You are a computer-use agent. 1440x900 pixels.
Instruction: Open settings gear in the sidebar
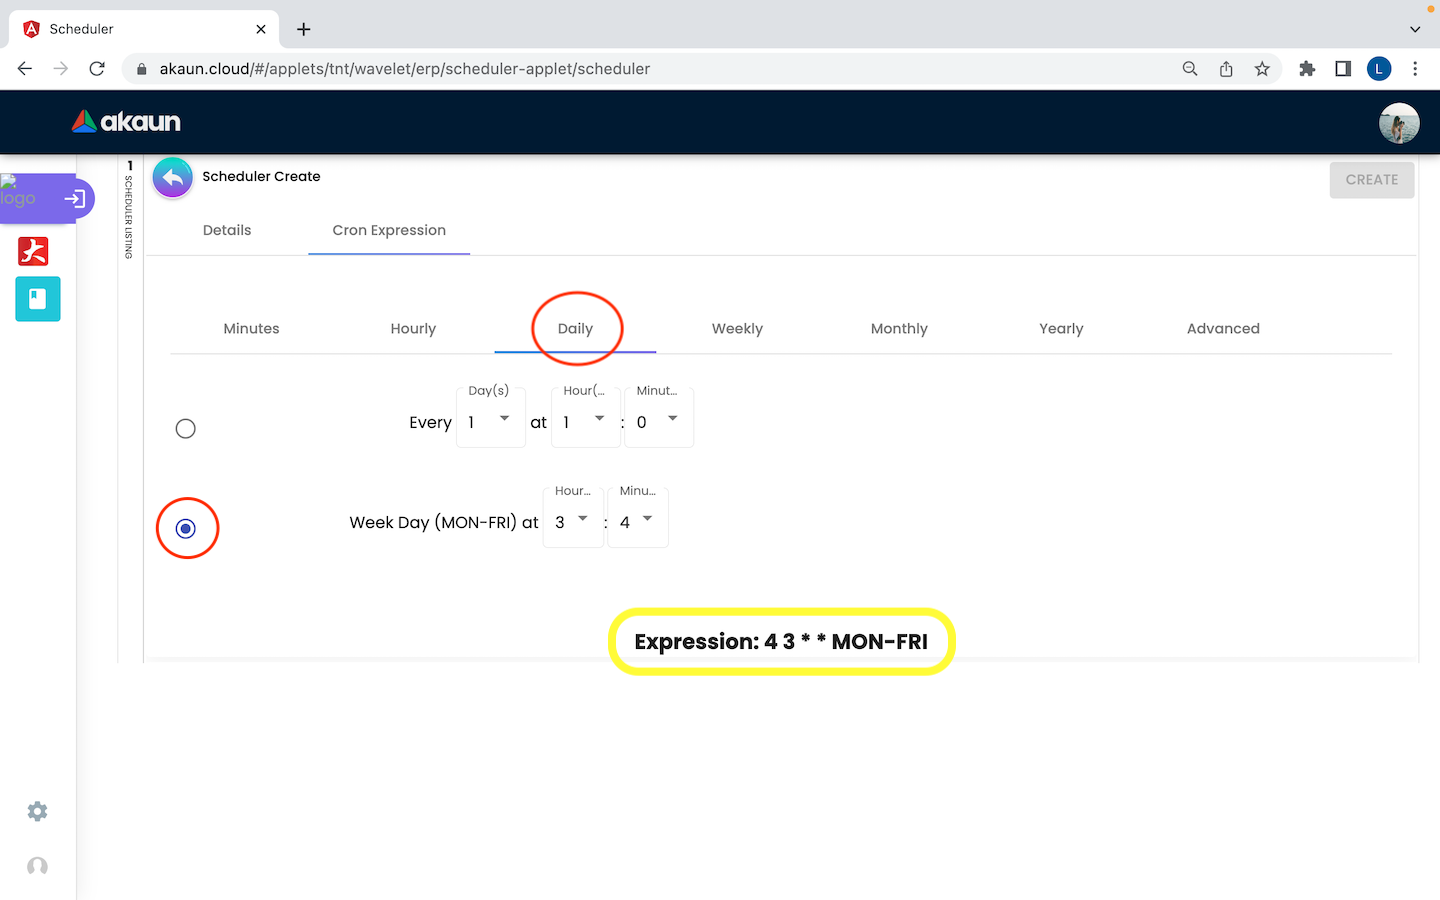pos(37,811)
